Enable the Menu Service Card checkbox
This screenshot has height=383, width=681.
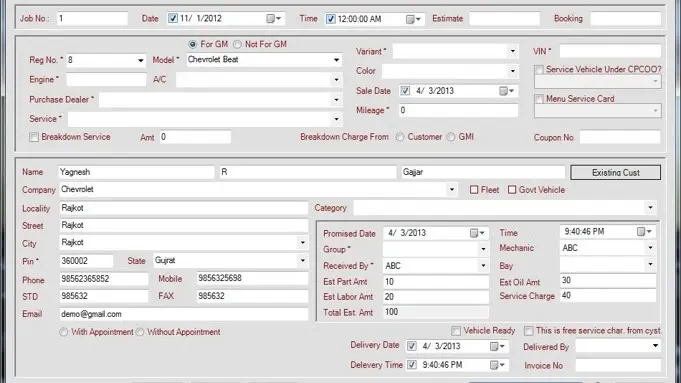pos(539,99)
